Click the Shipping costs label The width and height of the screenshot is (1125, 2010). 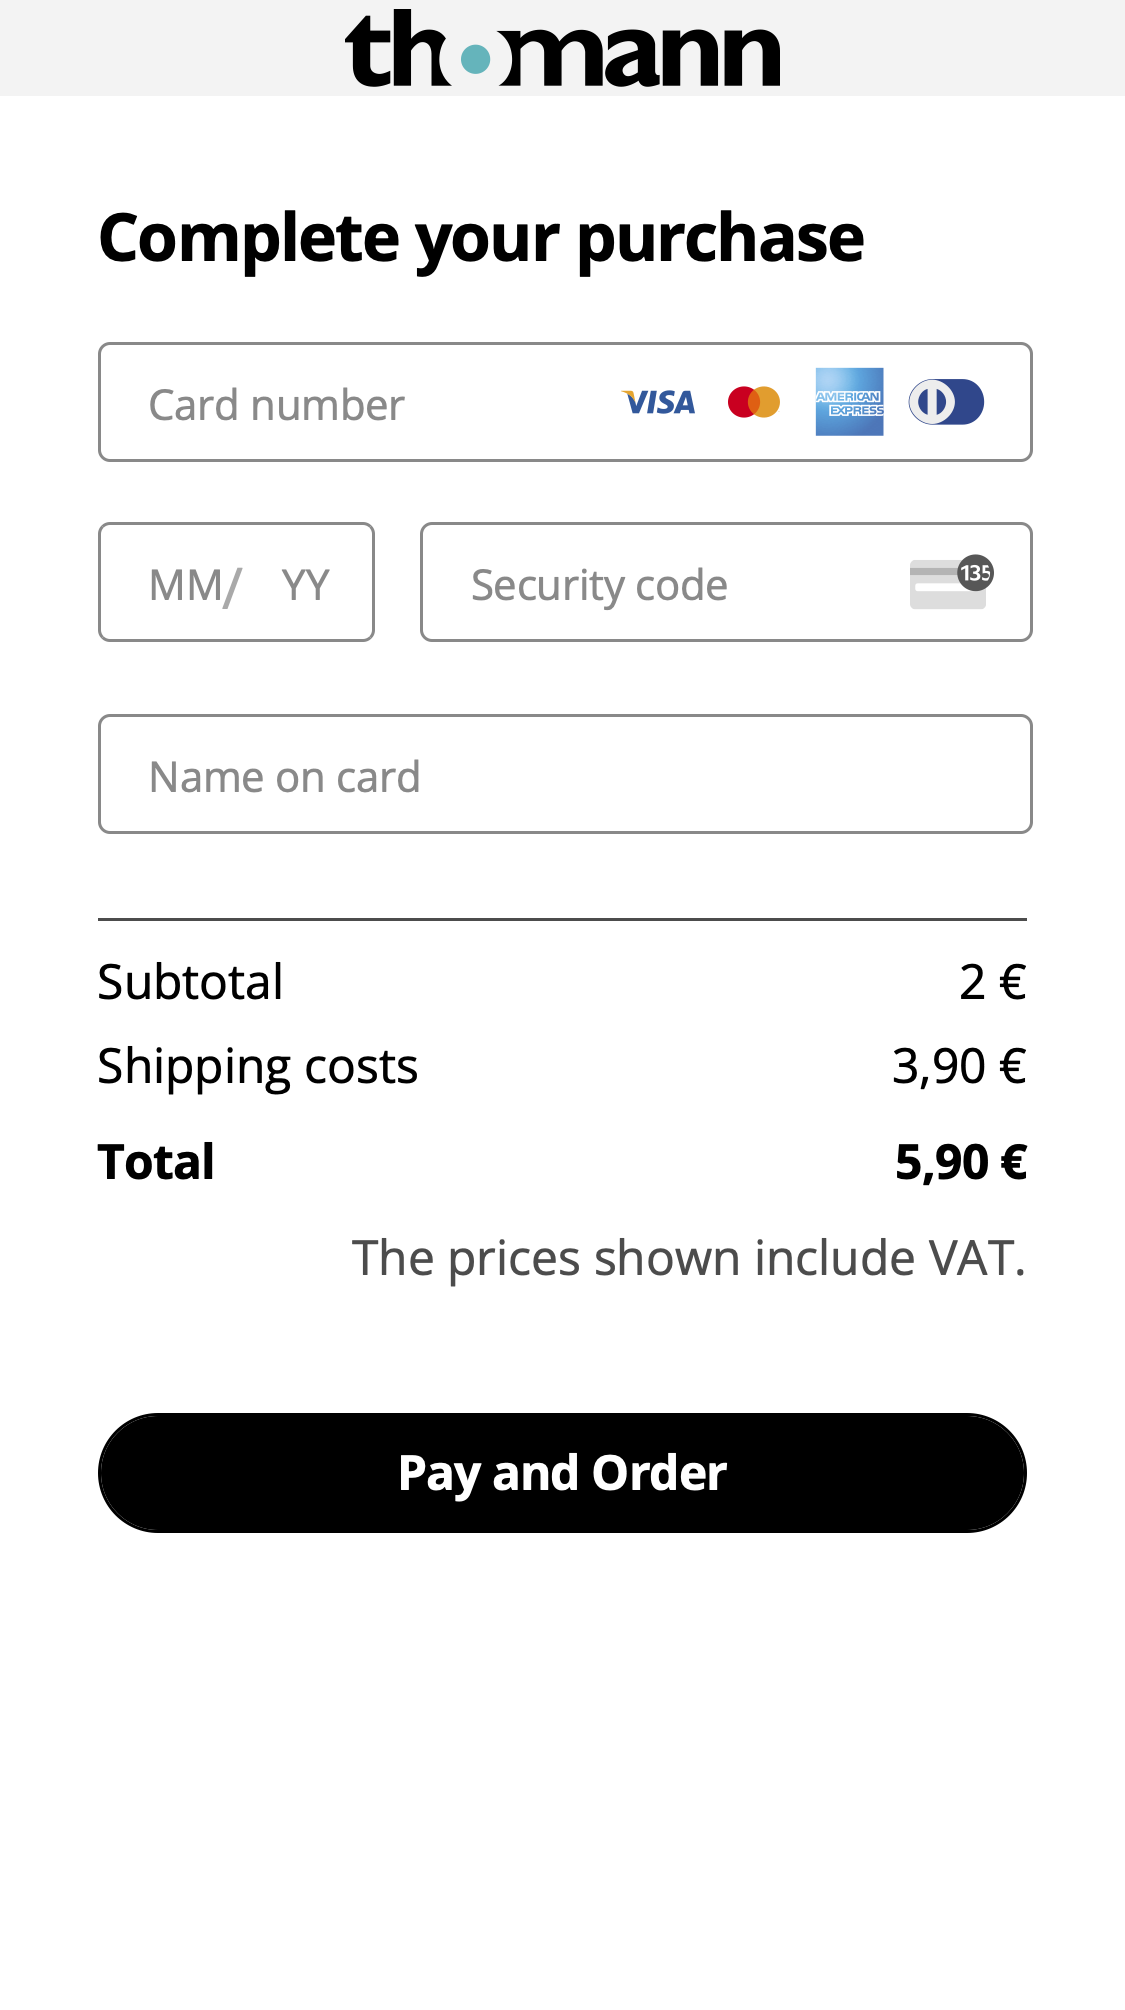[257, 1066]
